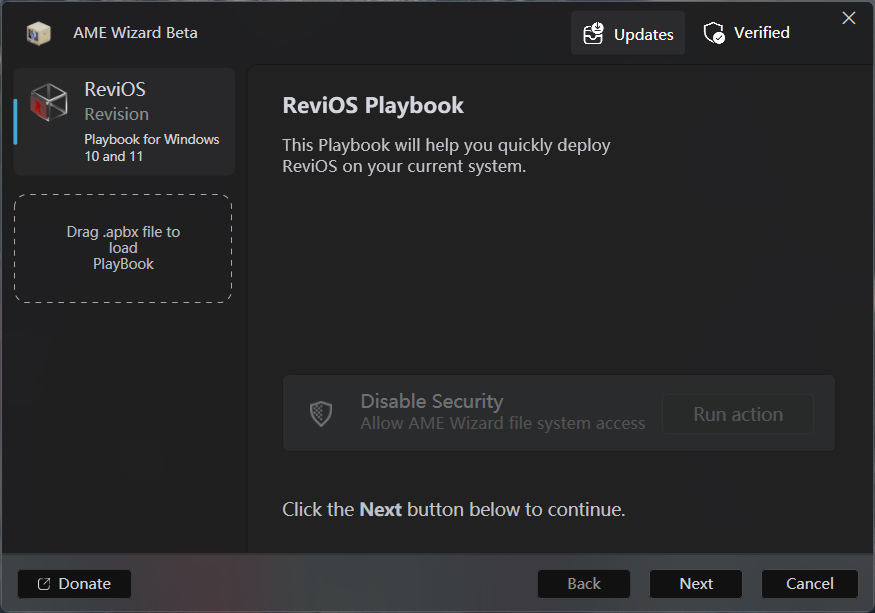The height and width of the screenshot is (613, 875).
Task: Cancel the playbook setup wizard
Action: click(809, 584)
